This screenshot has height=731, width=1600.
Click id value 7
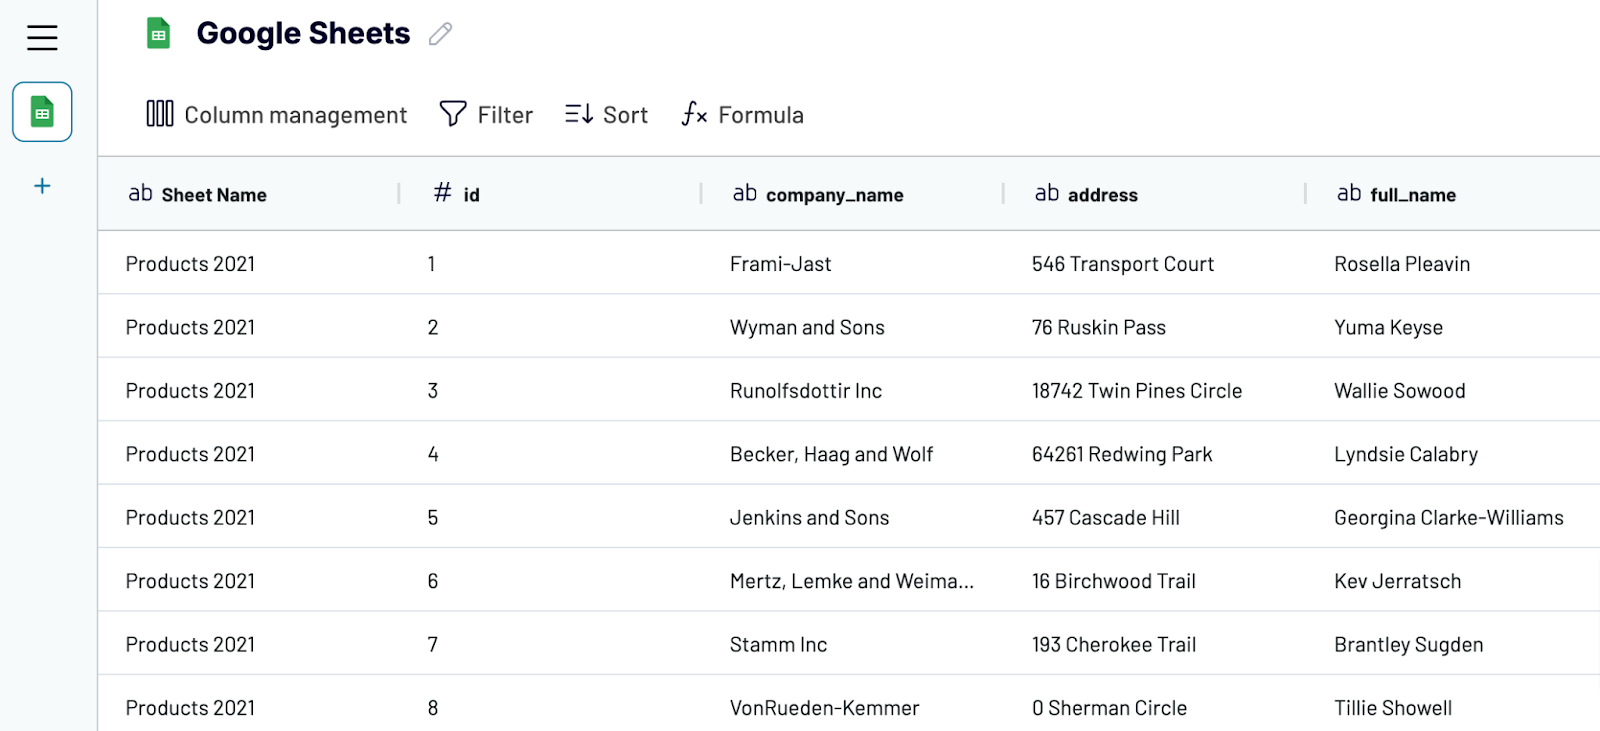[x=432, y=645]
